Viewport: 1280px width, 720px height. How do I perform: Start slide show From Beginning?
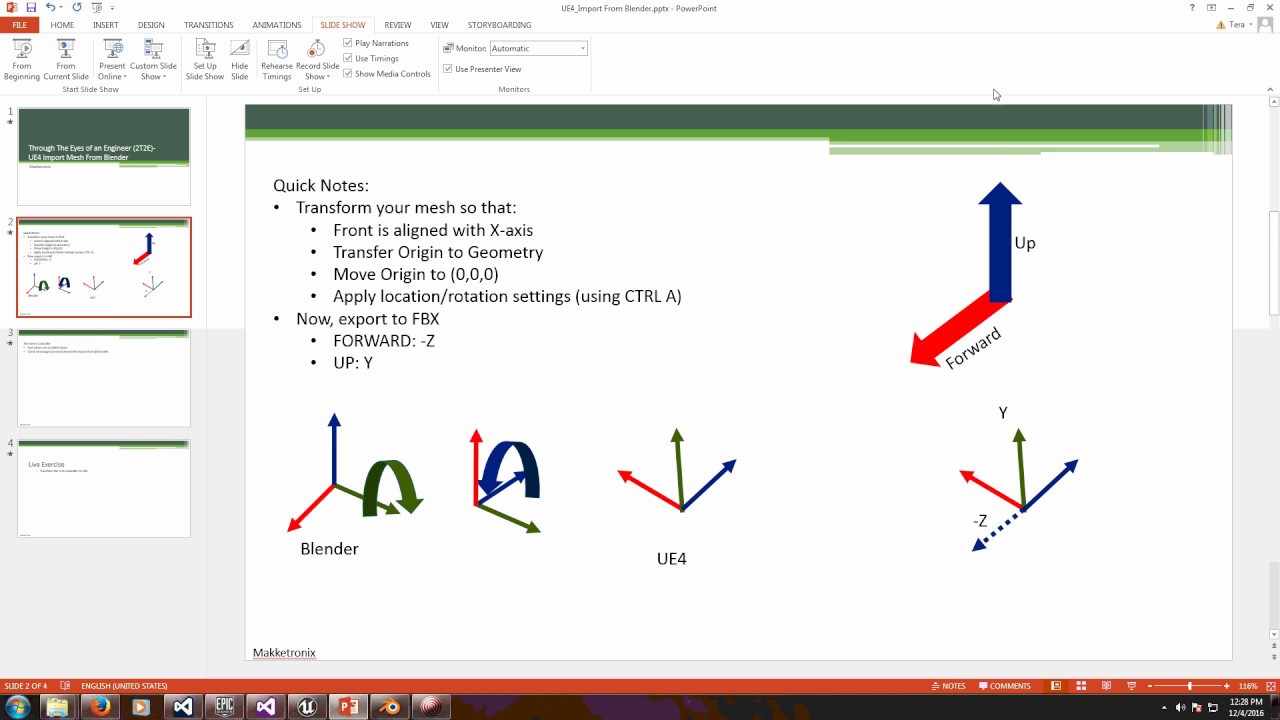pos(22,60)
